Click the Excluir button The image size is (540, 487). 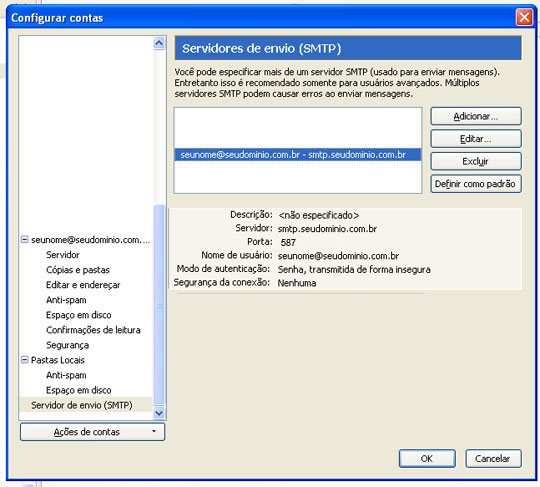click(x=476, y=161)
